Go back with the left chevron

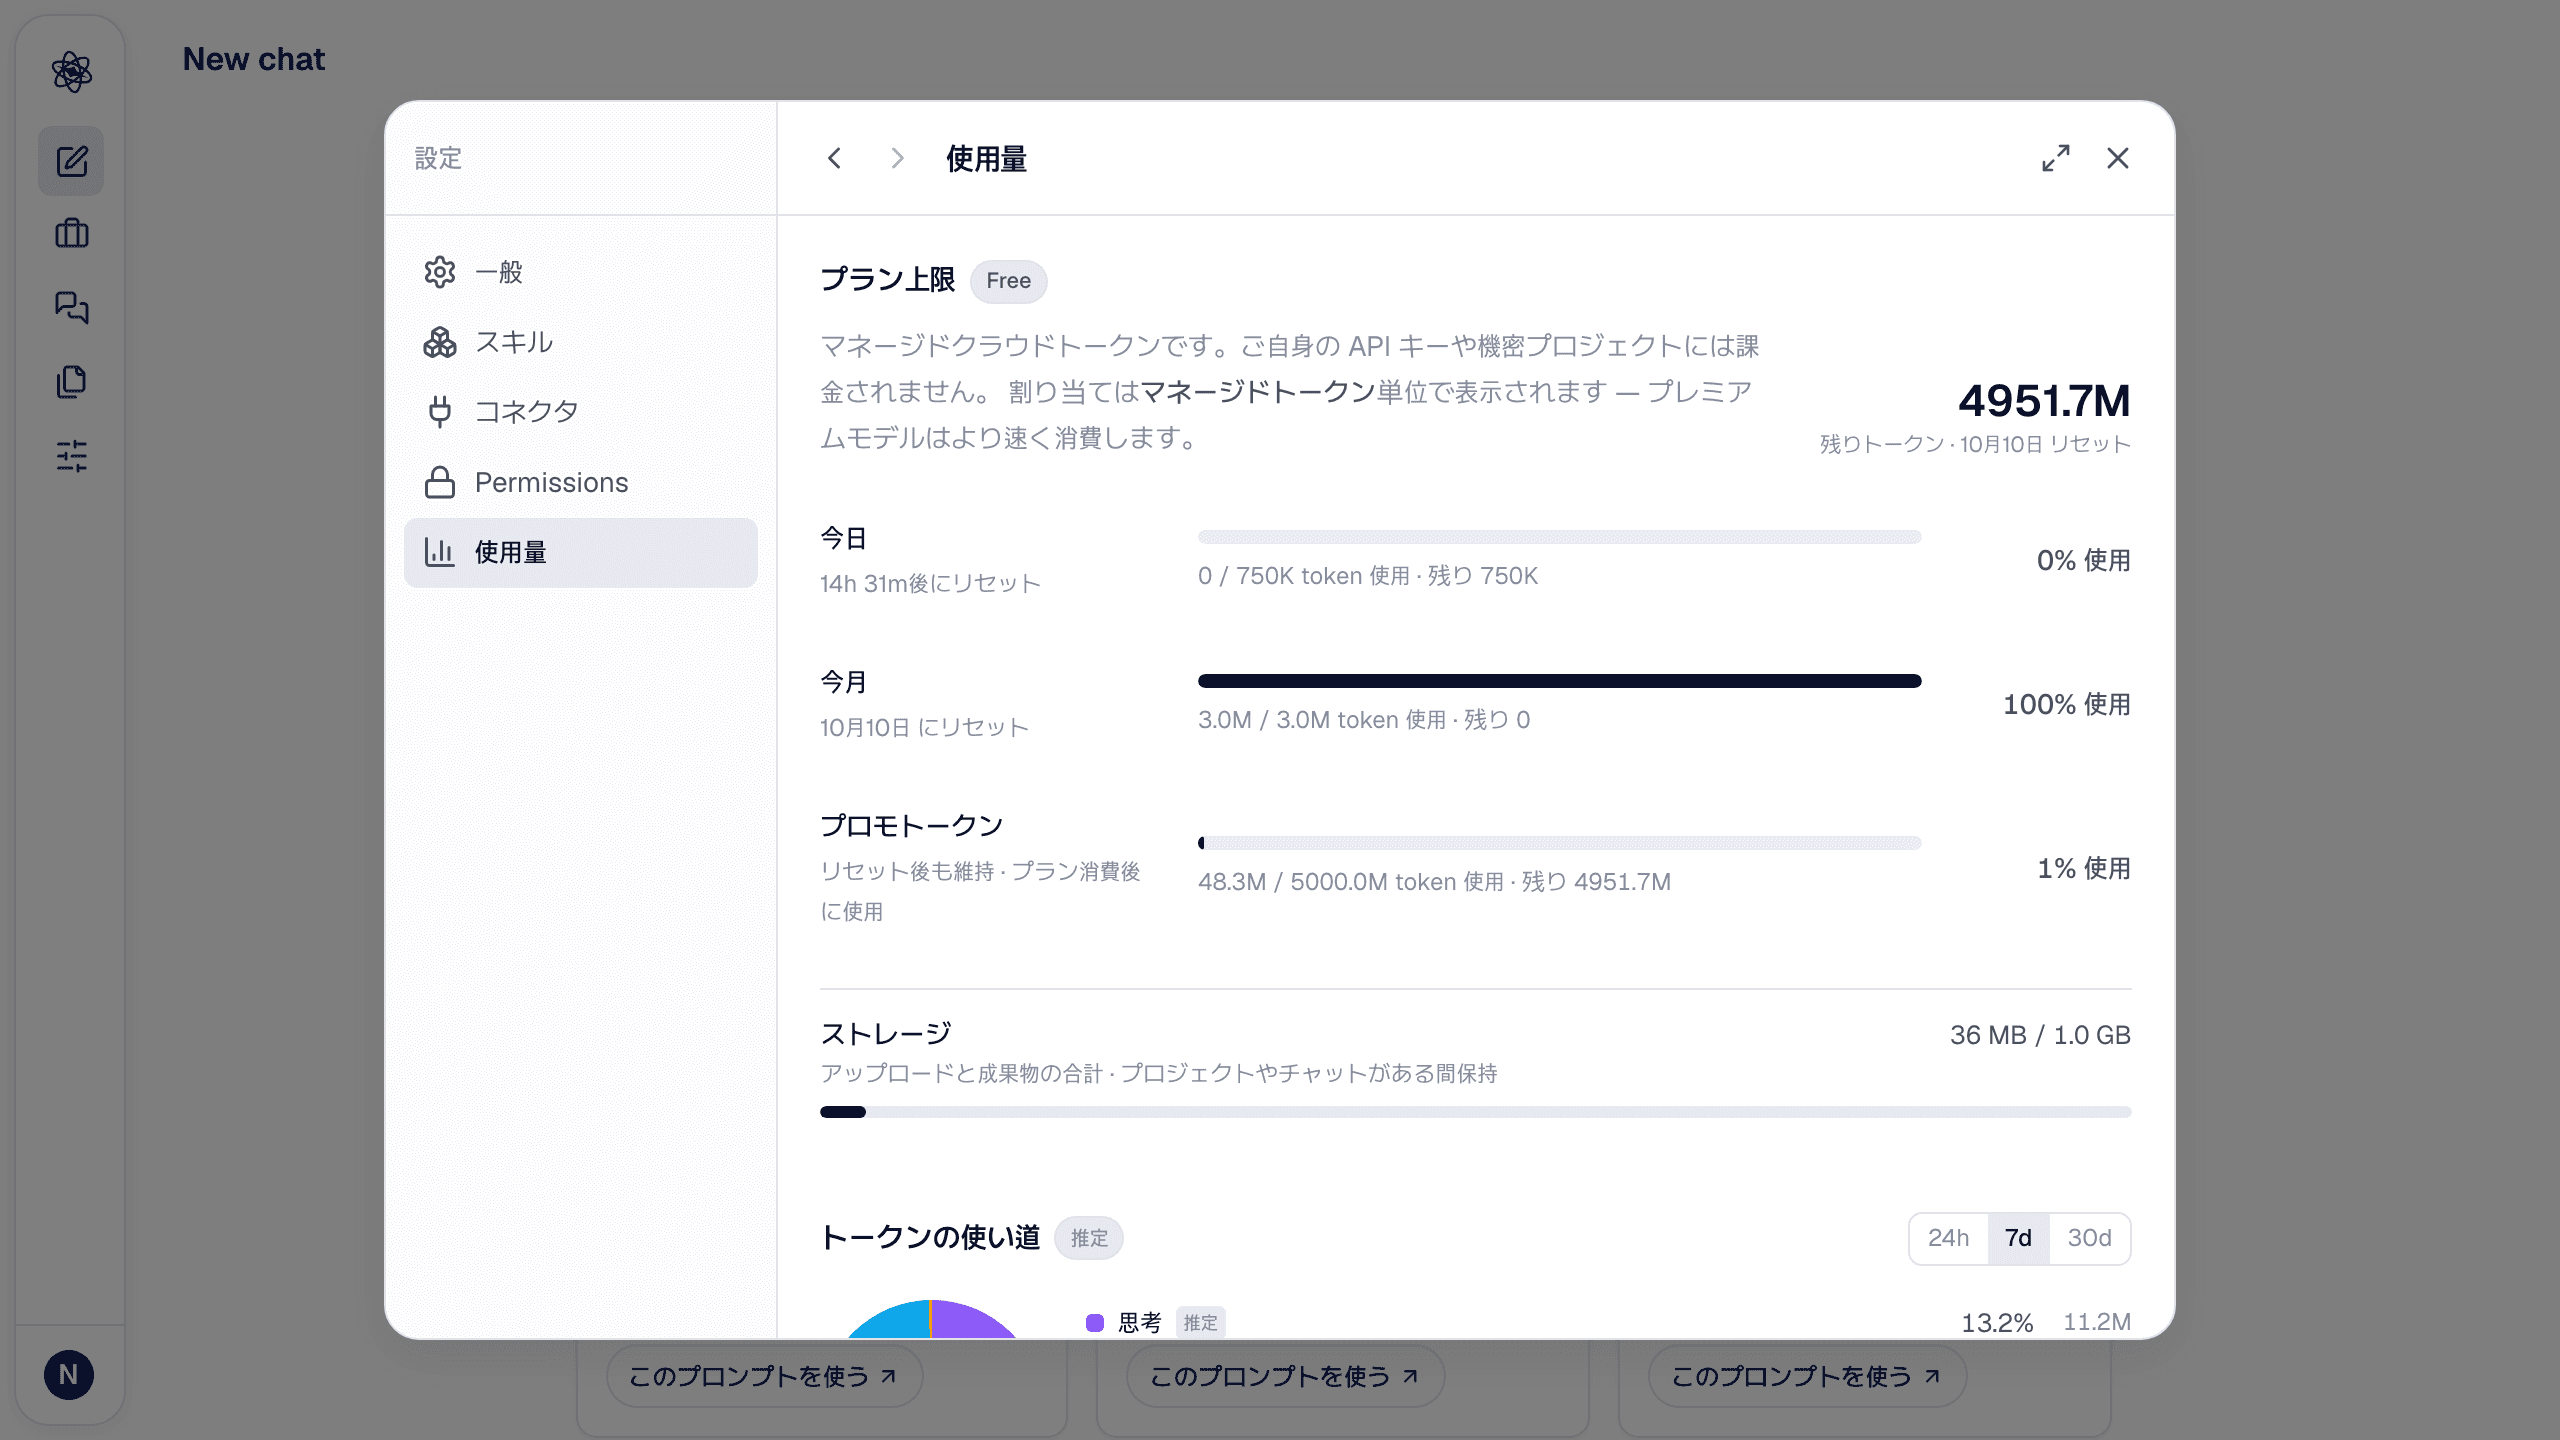tap(835, 158)
